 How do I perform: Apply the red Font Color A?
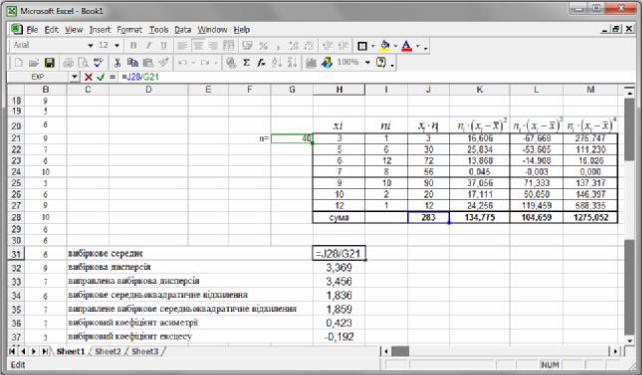point(407,46)
